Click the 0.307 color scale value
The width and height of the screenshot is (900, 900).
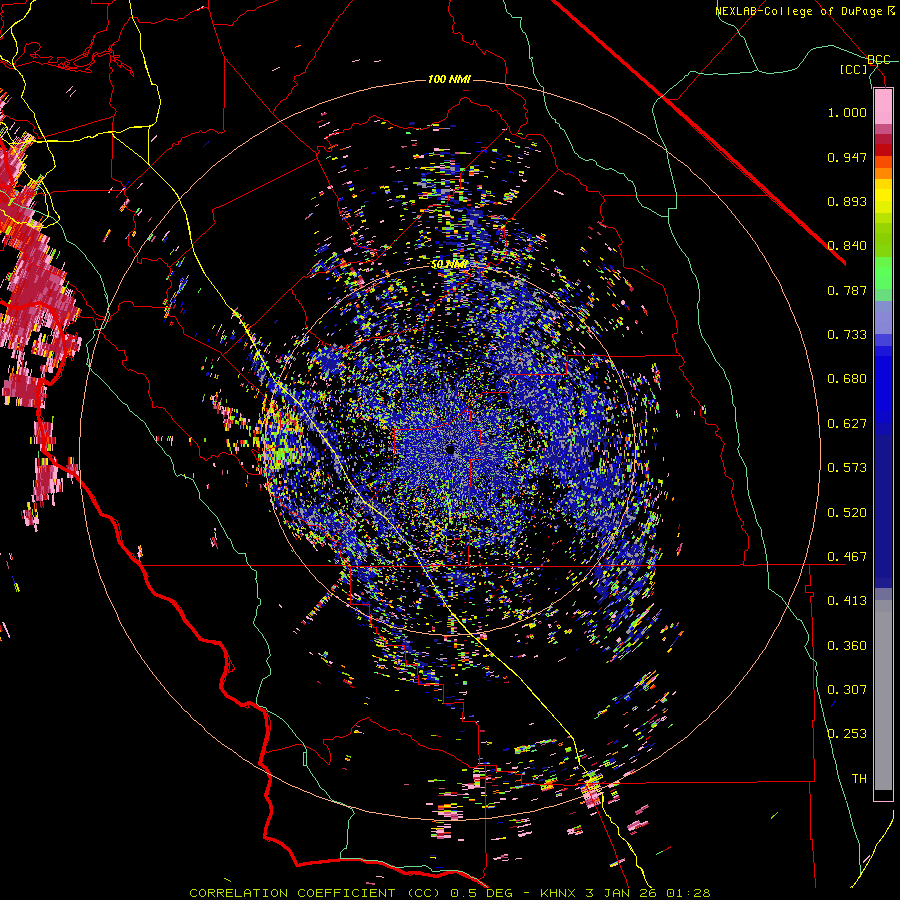(x=847, y=690)
